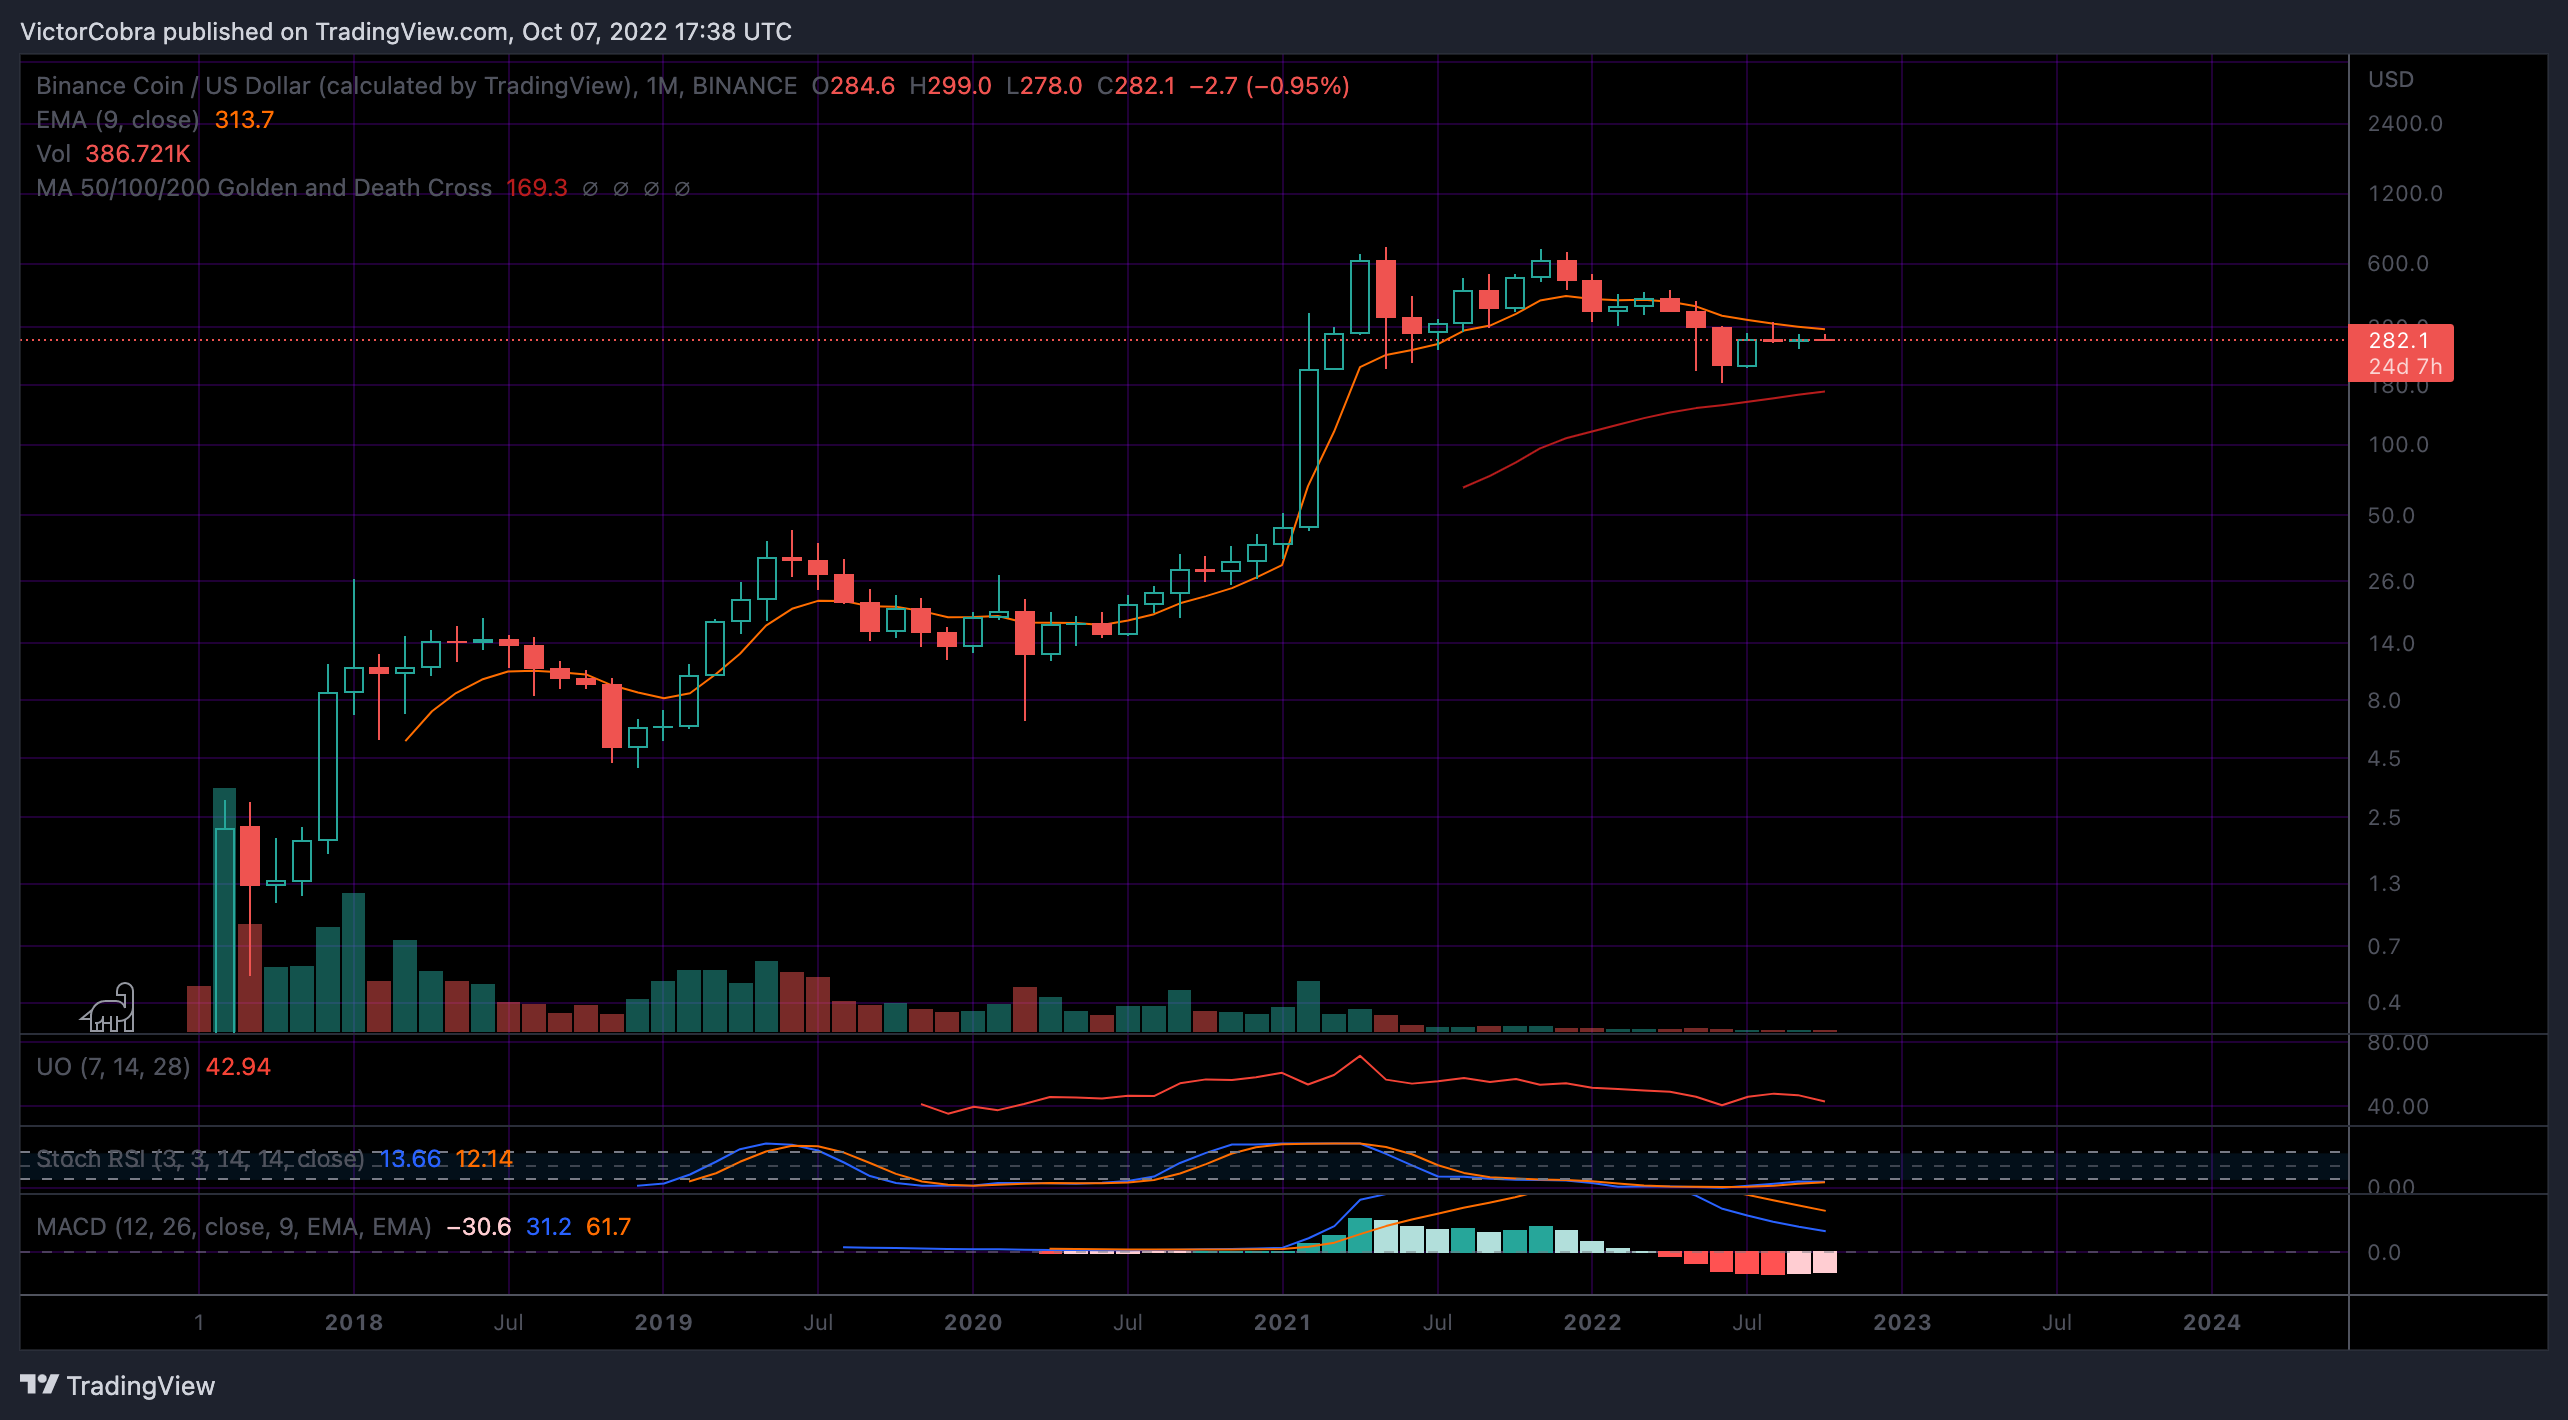Click the Stoch RSI value 13.66

tap(410, 1159)
